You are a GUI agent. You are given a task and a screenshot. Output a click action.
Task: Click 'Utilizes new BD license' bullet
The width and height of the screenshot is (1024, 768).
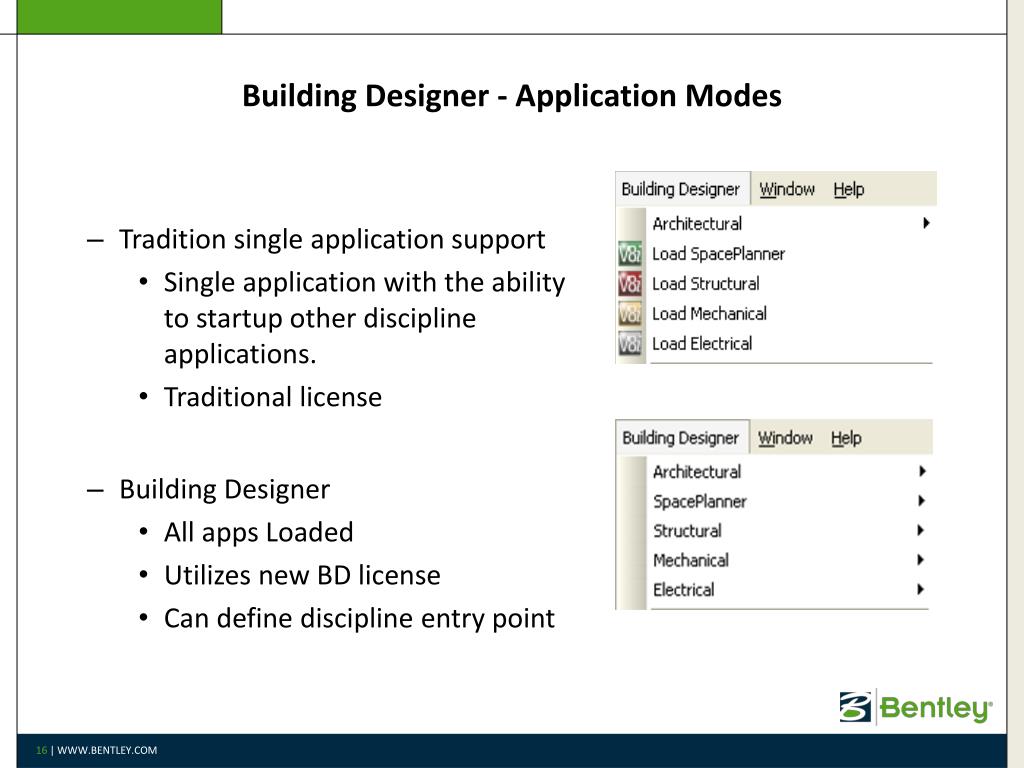[302, 575]
